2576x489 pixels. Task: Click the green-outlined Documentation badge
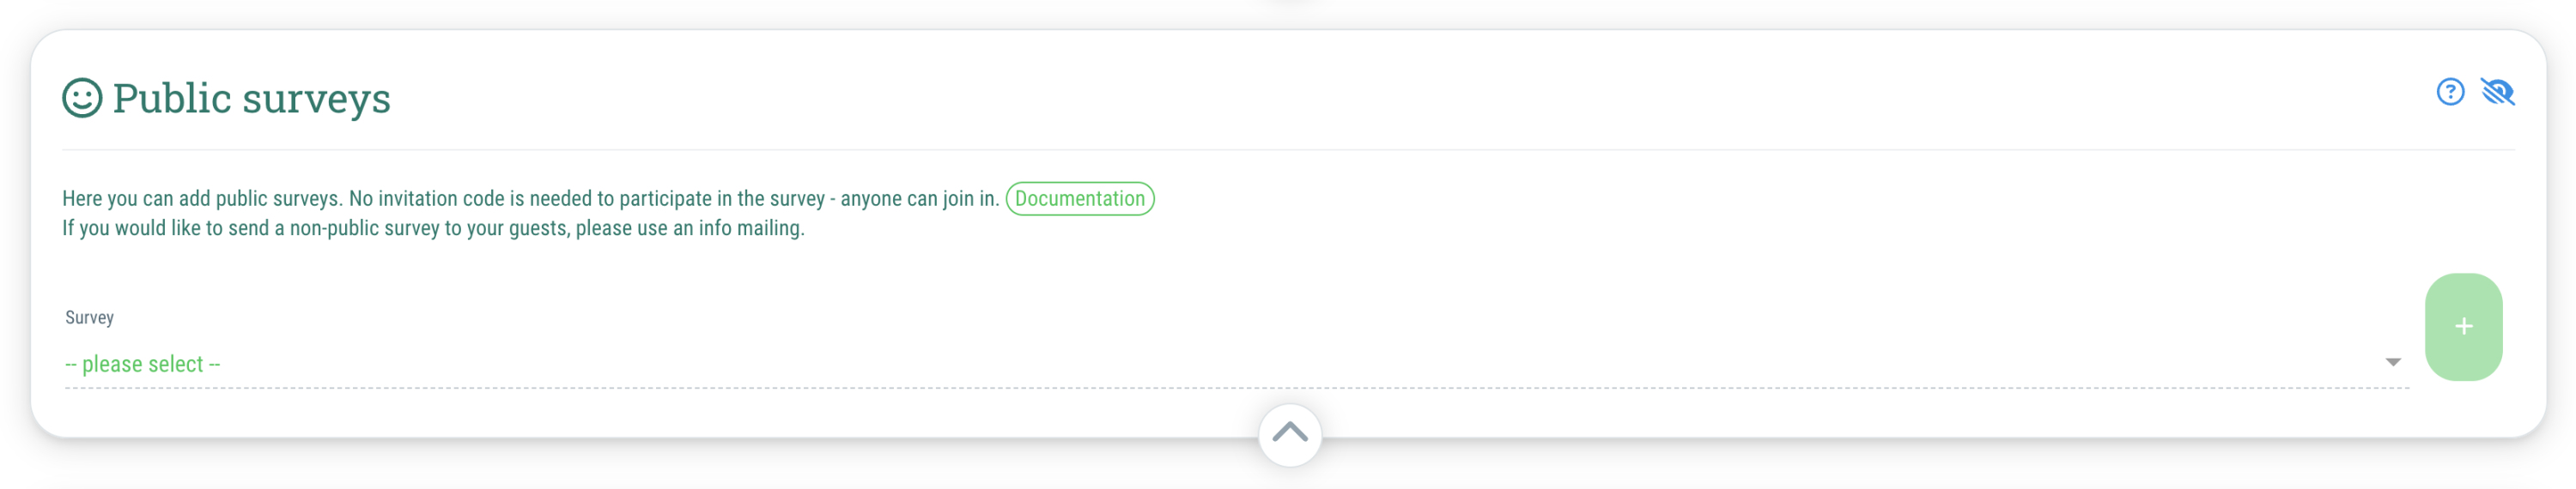click(1079, 198)
